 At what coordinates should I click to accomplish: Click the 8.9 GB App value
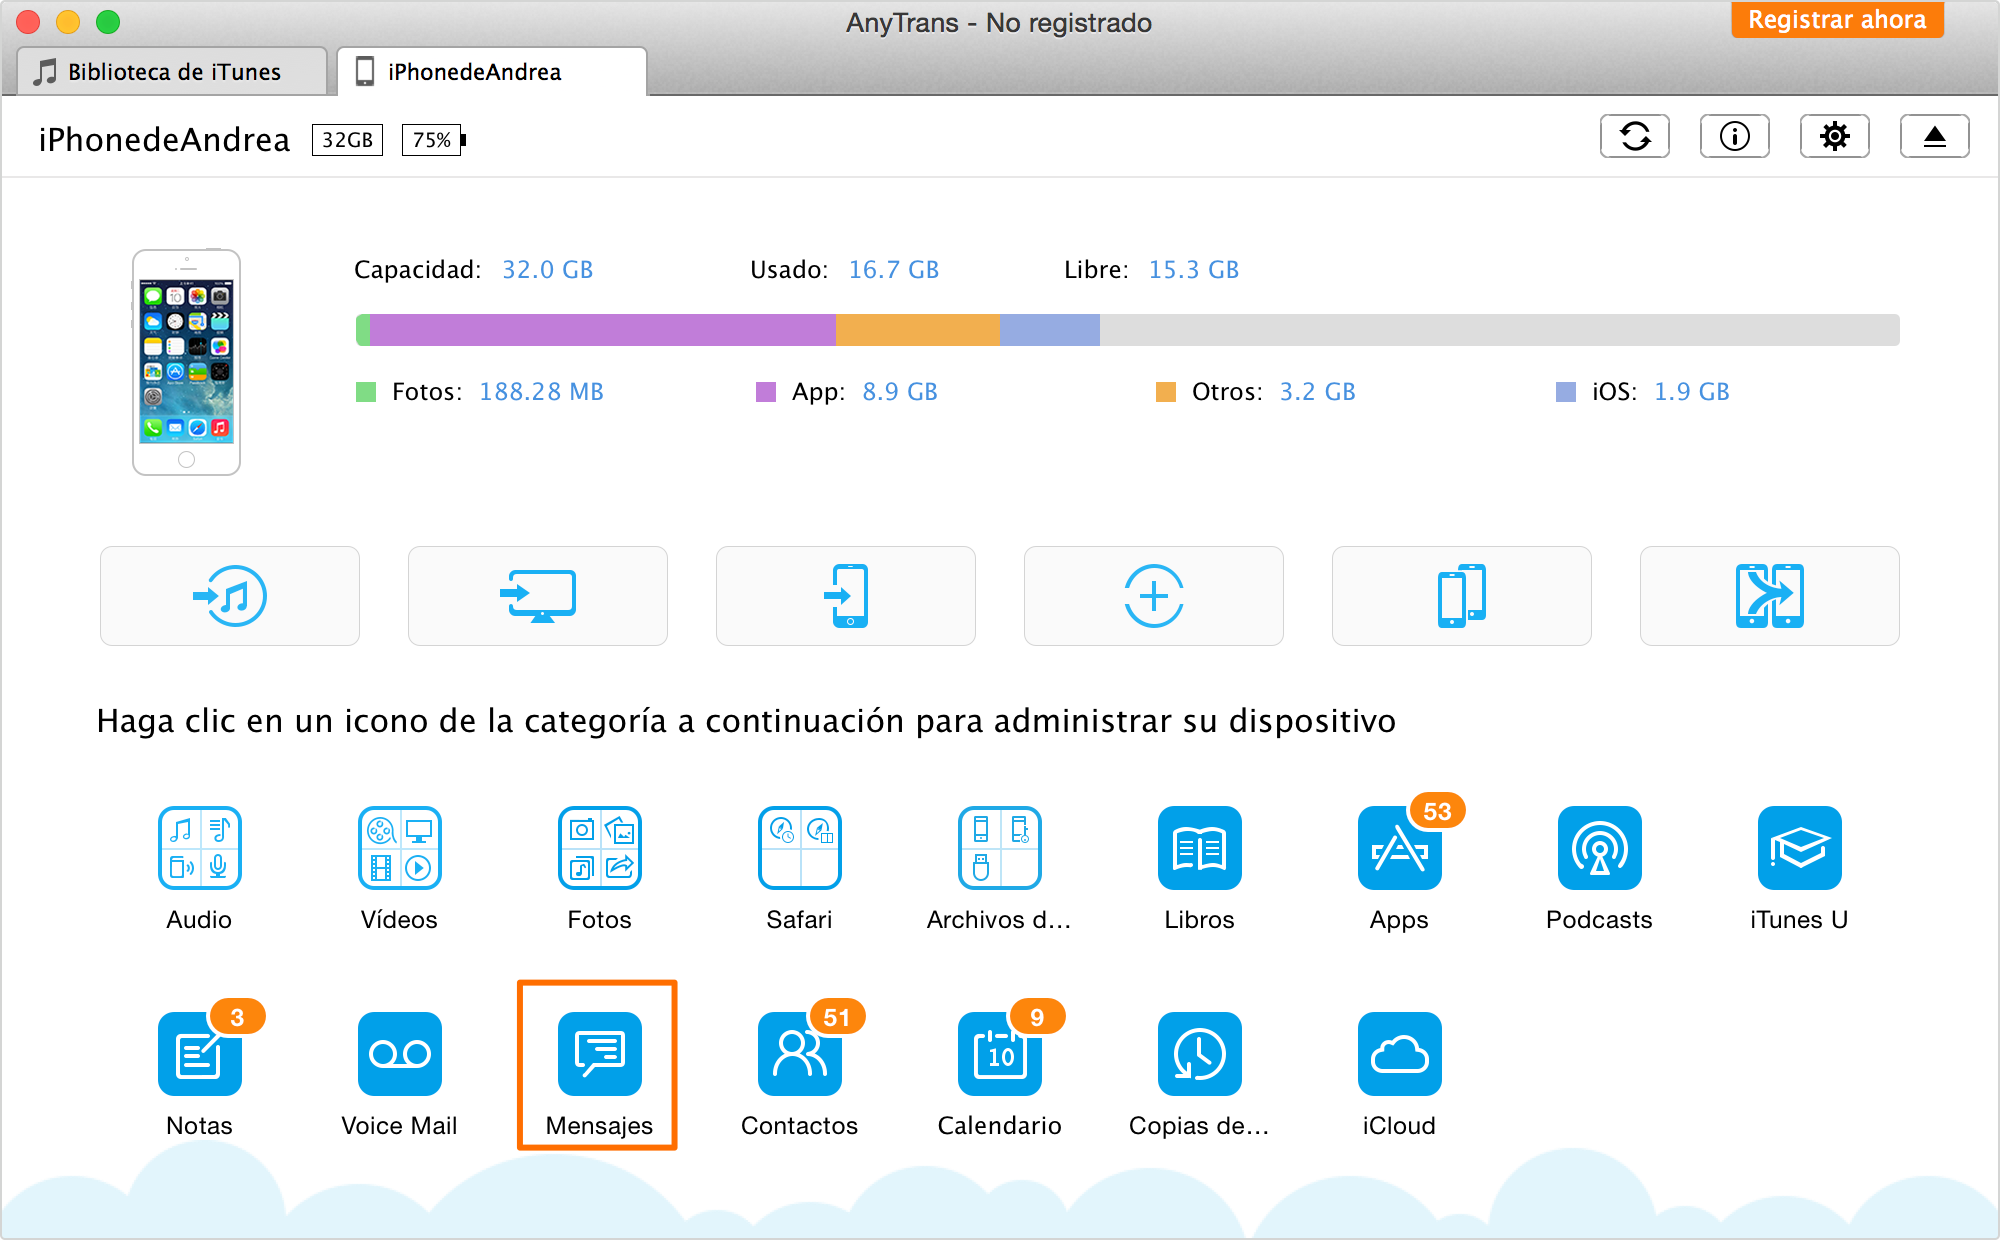900,392
